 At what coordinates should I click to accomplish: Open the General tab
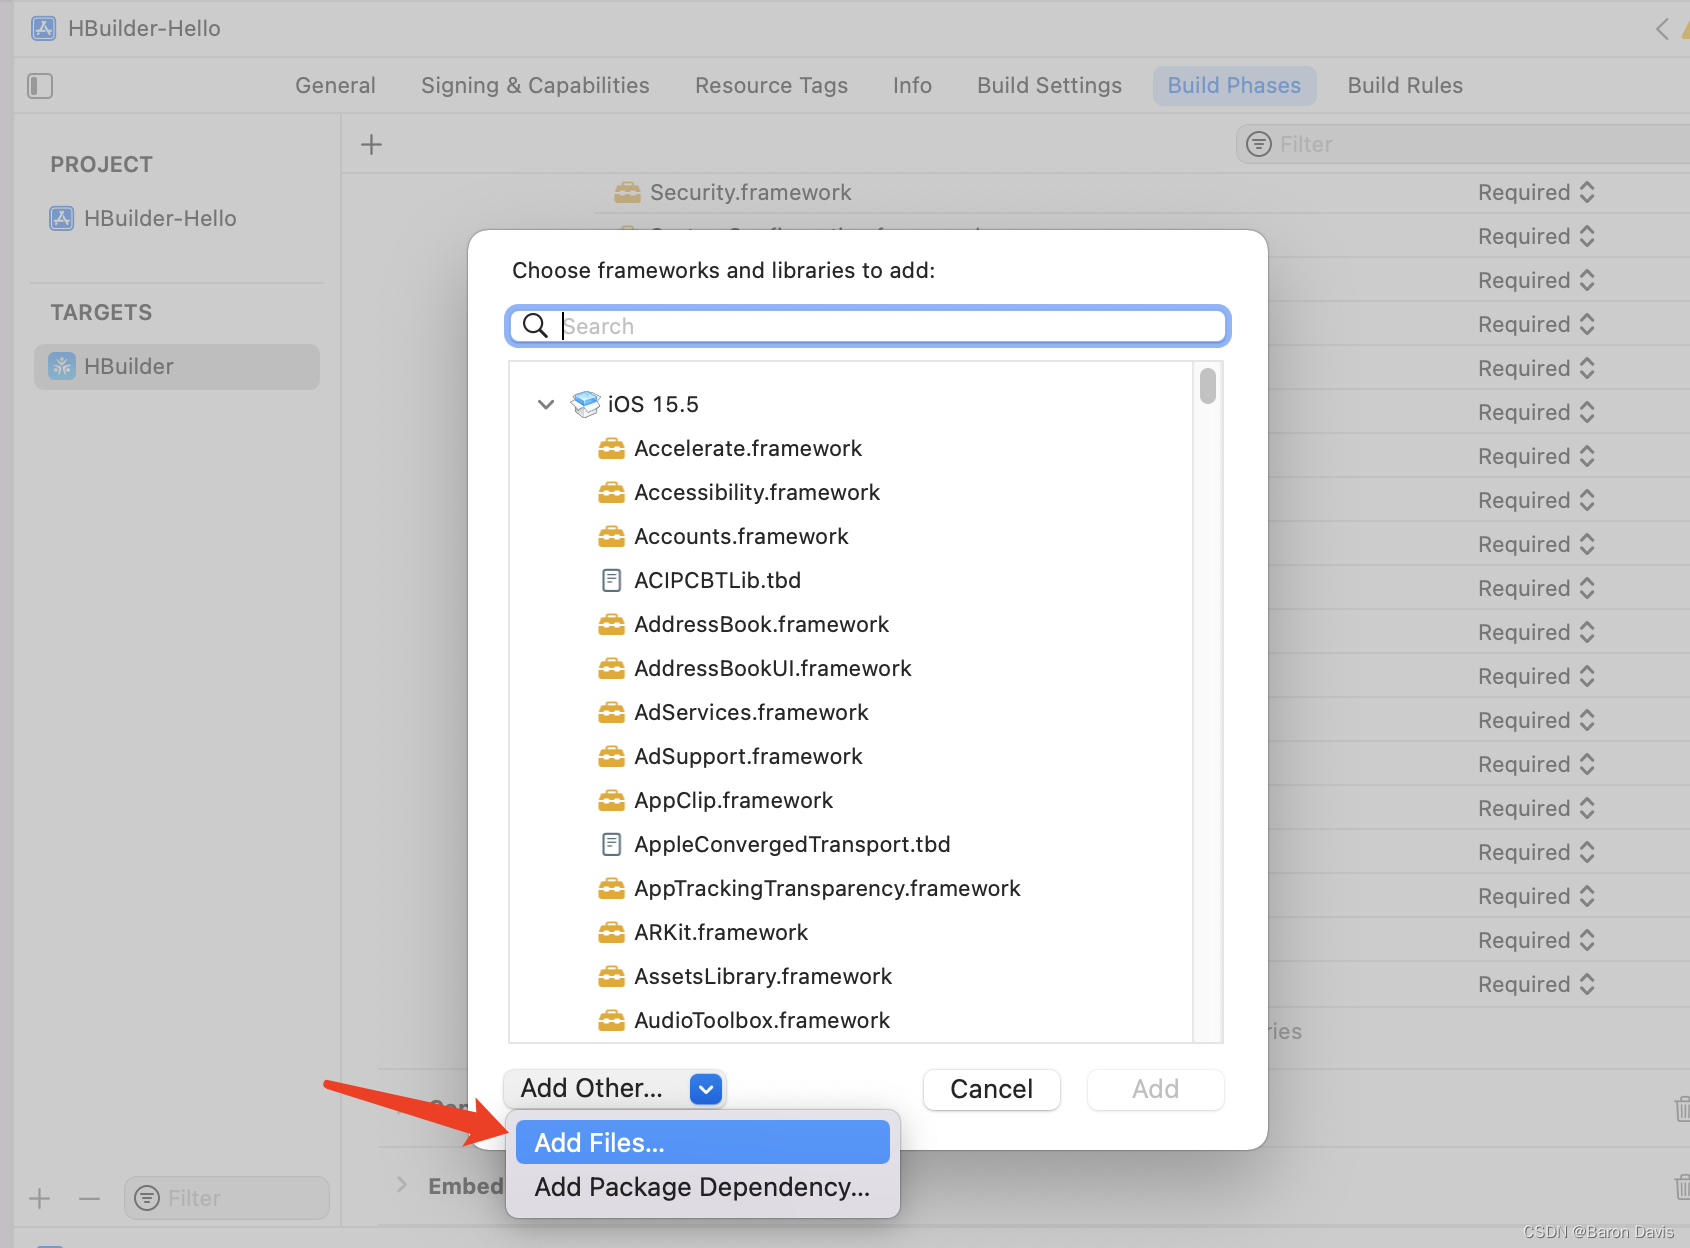coord(335,86)
